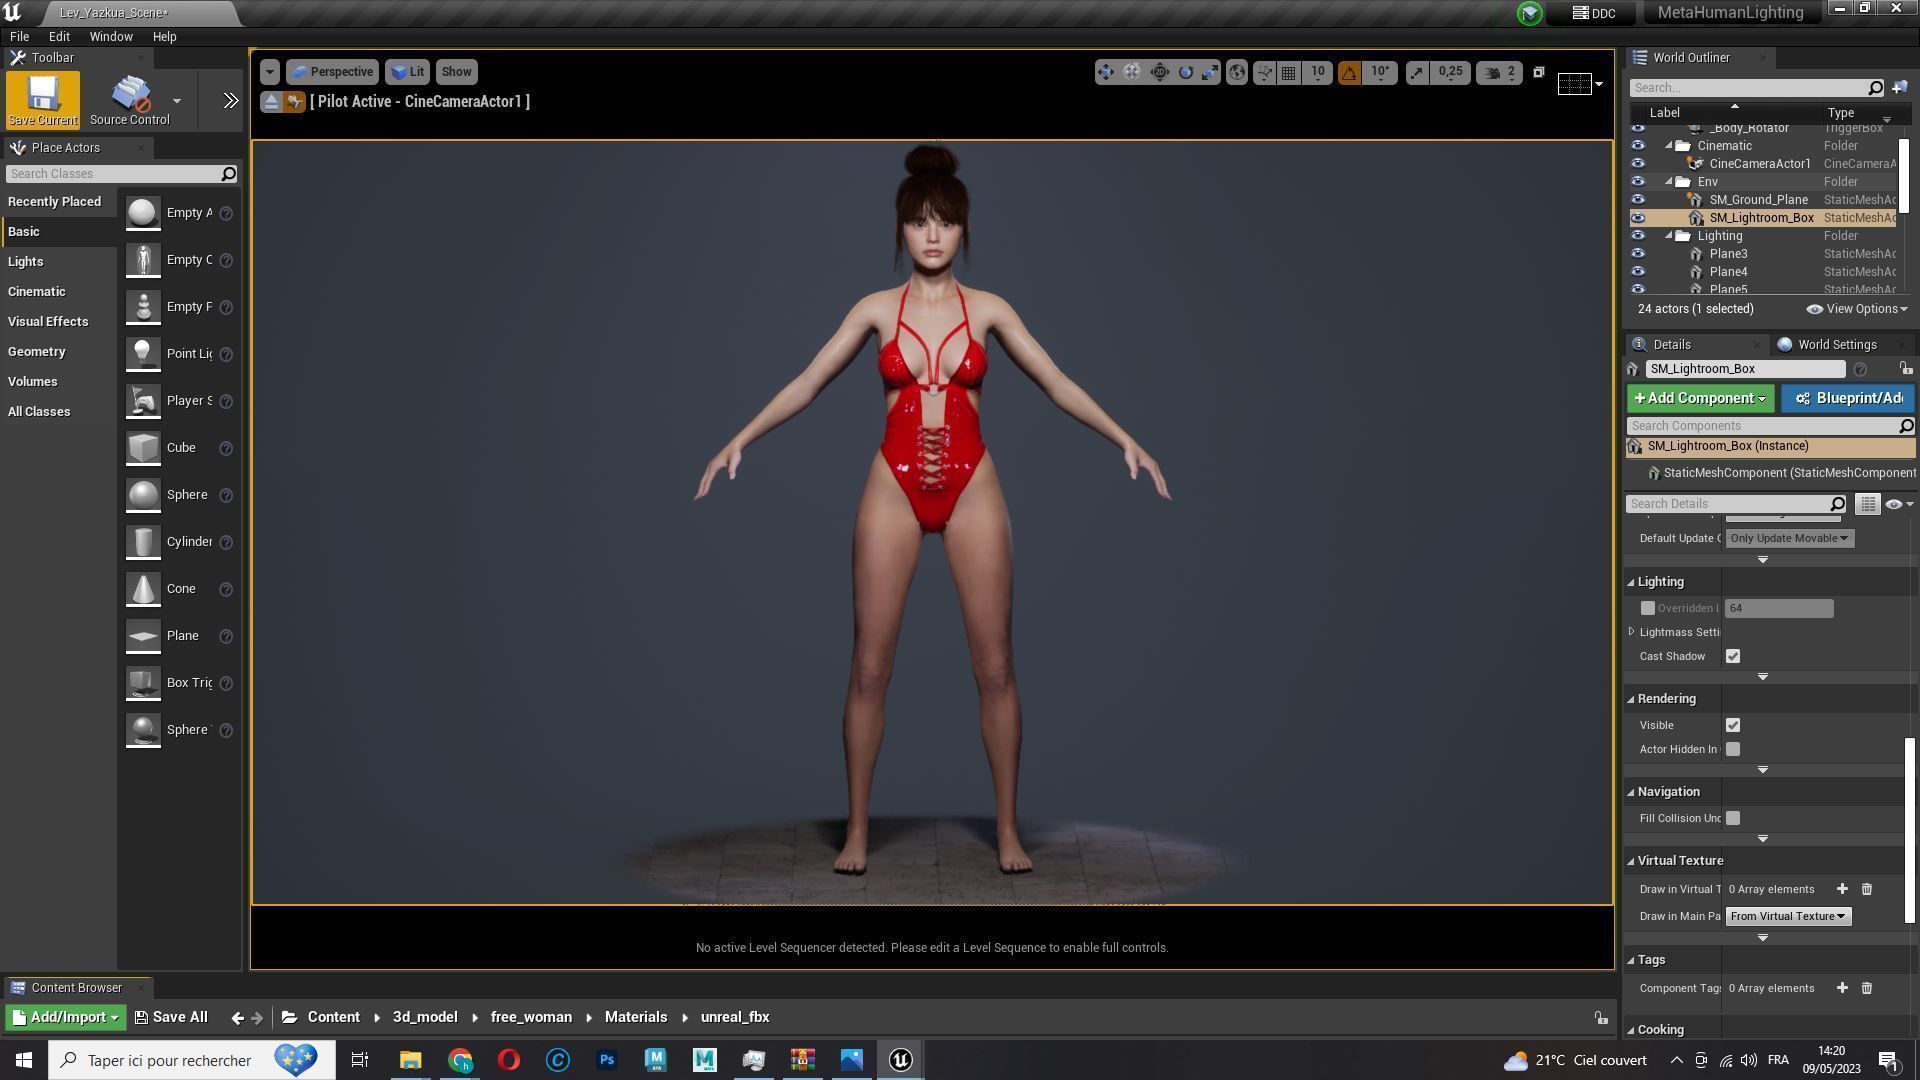Open Source Control from the toolbar
Viewport: 1920px width, 1080px height.
(129, 100)
